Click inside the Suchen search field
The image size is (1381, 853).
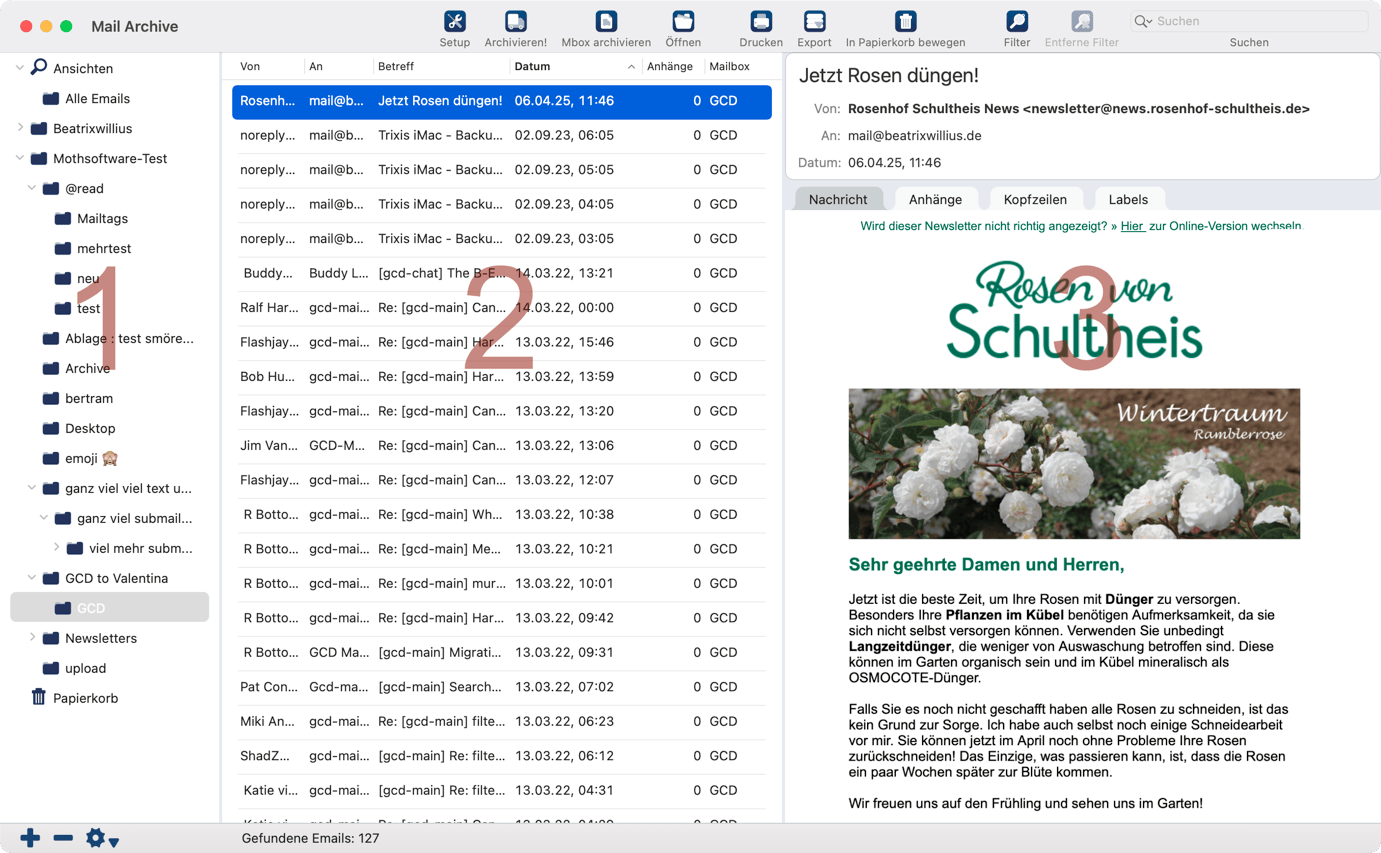click(1248, 20)
